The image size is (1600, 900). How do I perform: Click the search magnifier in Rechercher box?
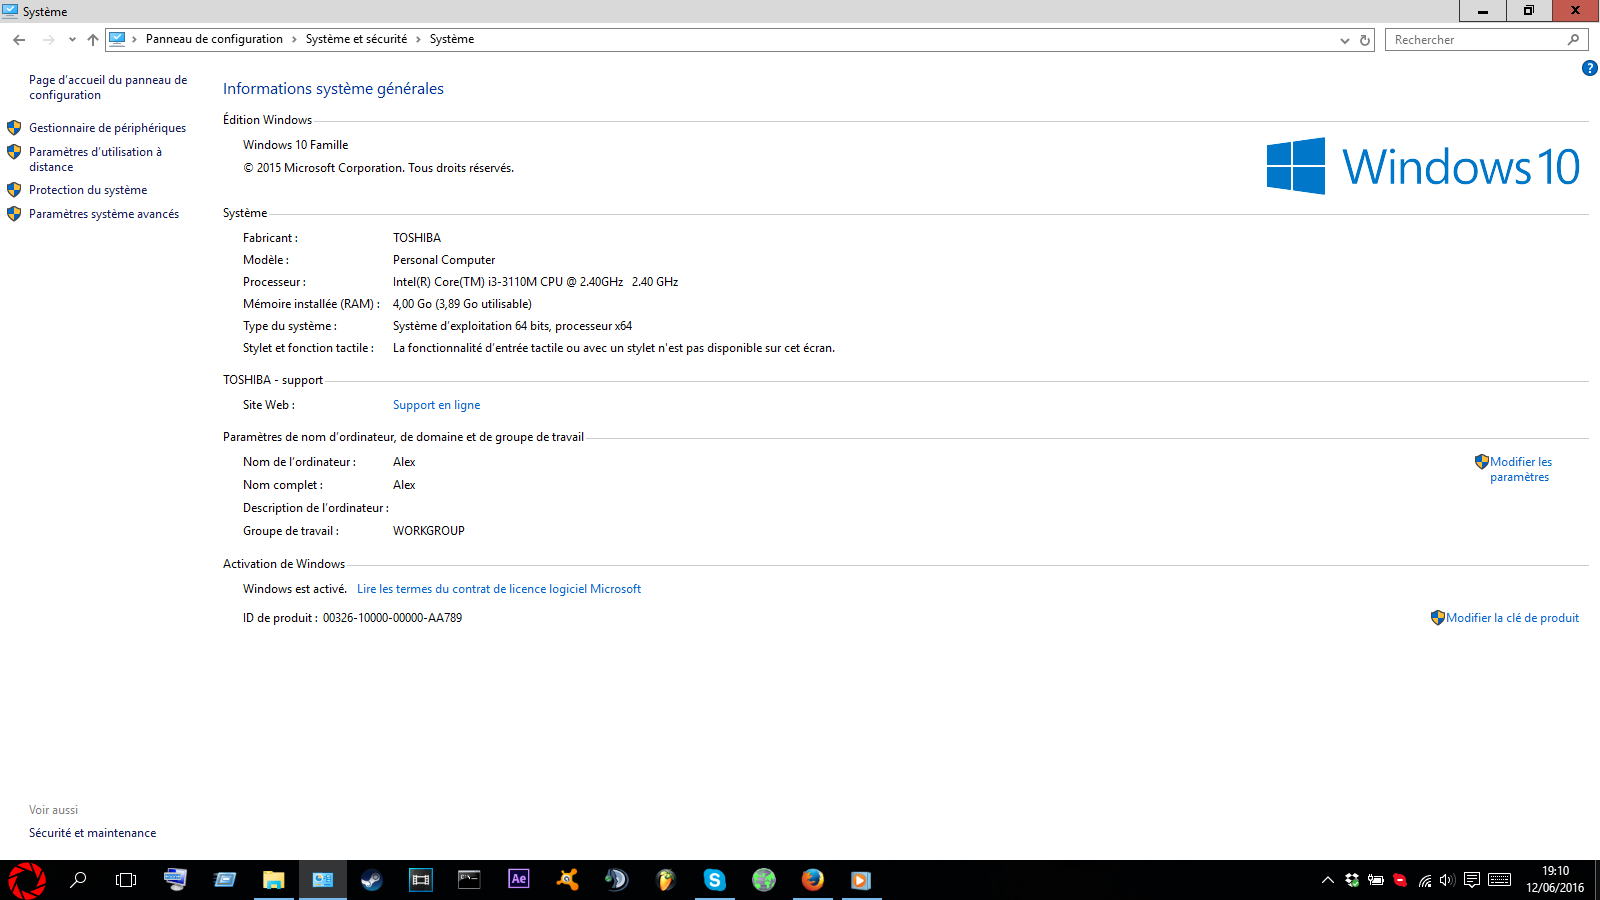[x=1573, y=40]
